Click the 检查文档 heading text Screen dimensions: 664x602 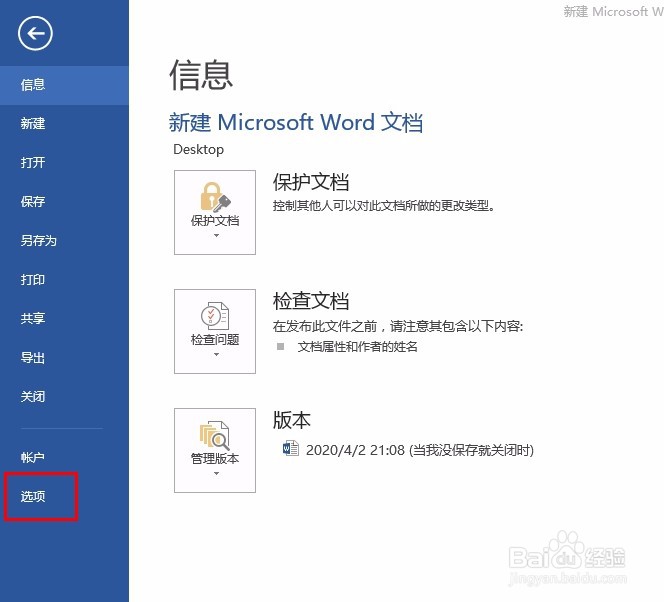311,301
